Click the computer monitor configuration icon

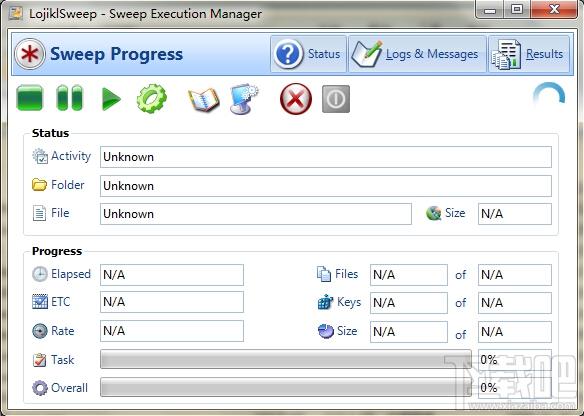[x=244, y=99]
